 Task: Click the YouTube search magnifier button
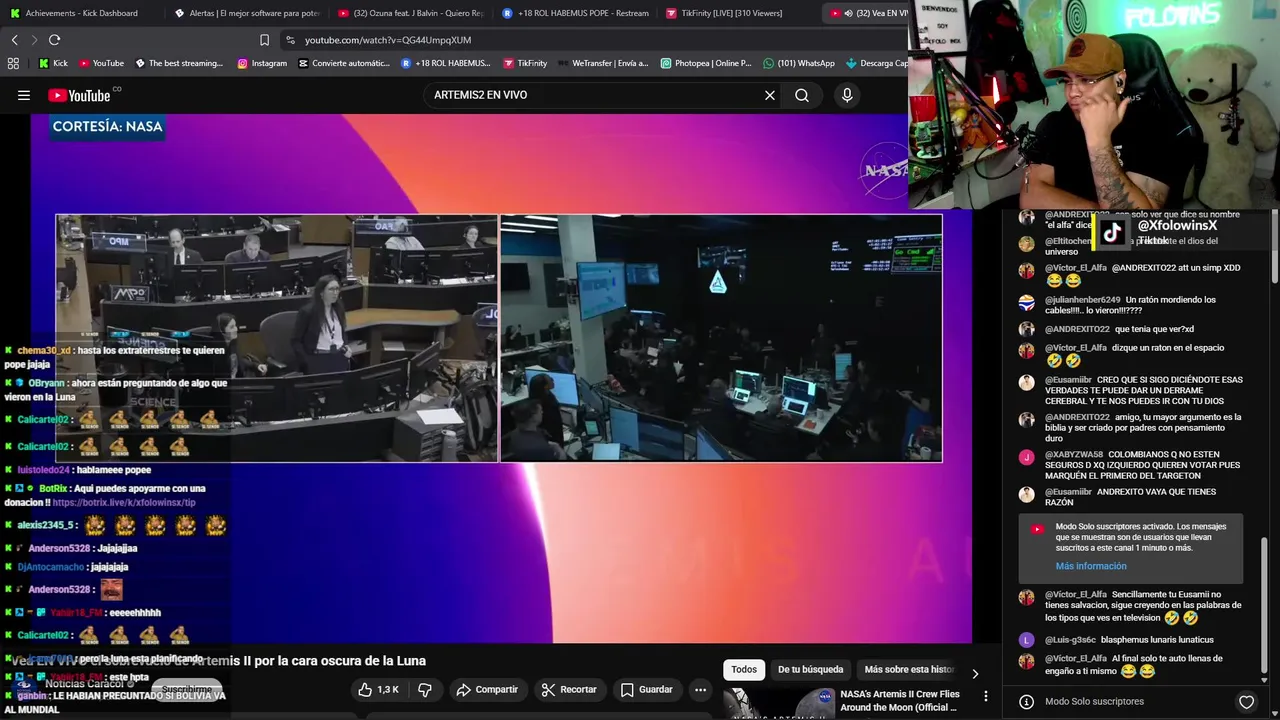click(x=802, y=95)
